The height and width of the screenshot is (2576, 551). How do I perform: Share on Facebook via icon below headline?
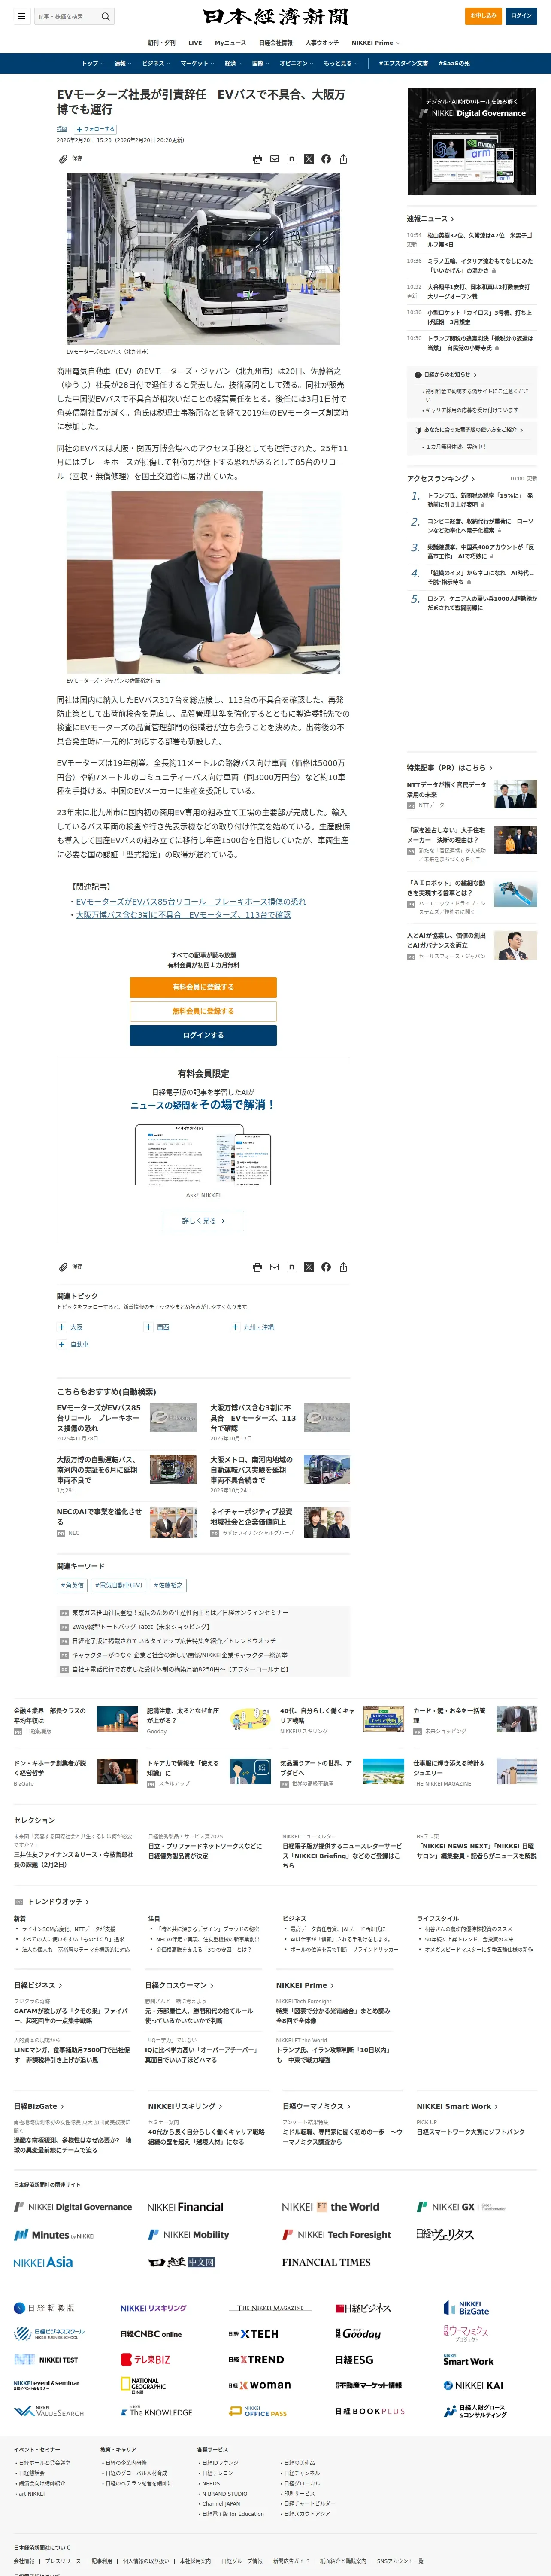[x=326, y=159]
